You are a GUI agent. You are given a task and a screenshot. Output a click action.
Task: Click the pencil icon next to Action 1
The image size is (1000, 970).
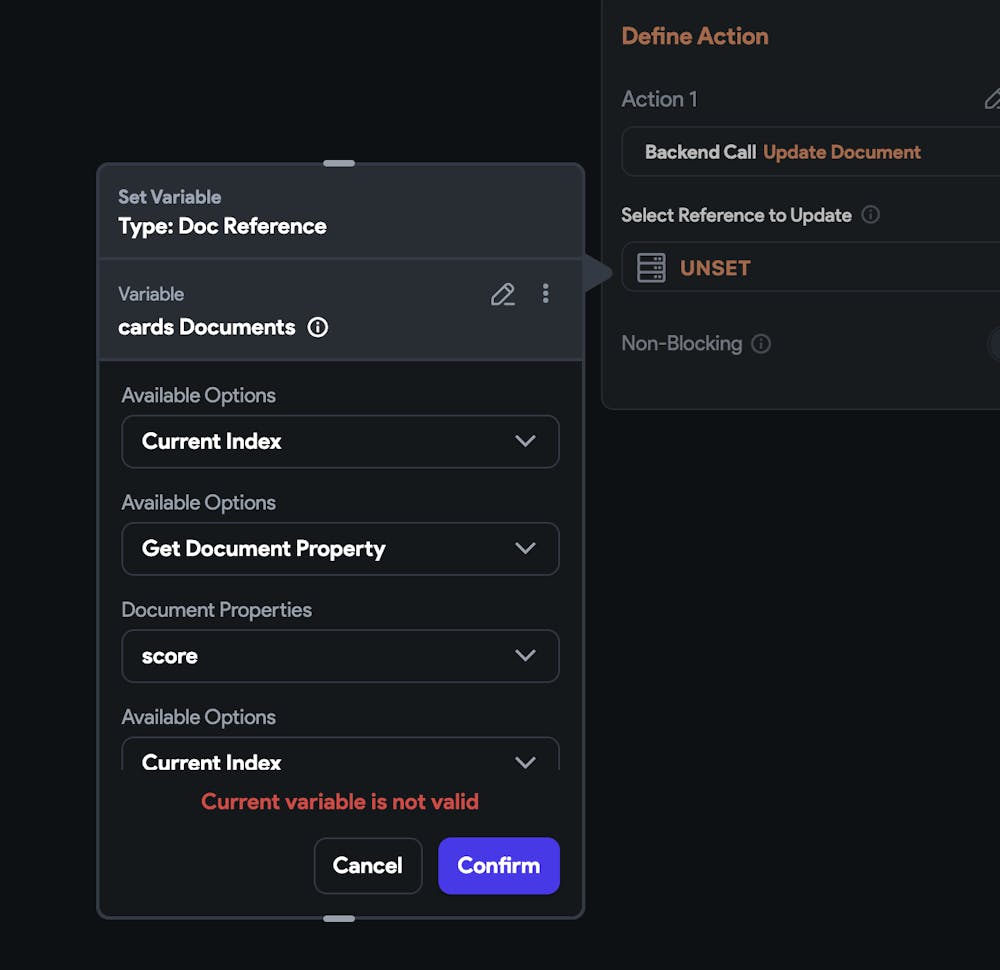click(992, 99)
